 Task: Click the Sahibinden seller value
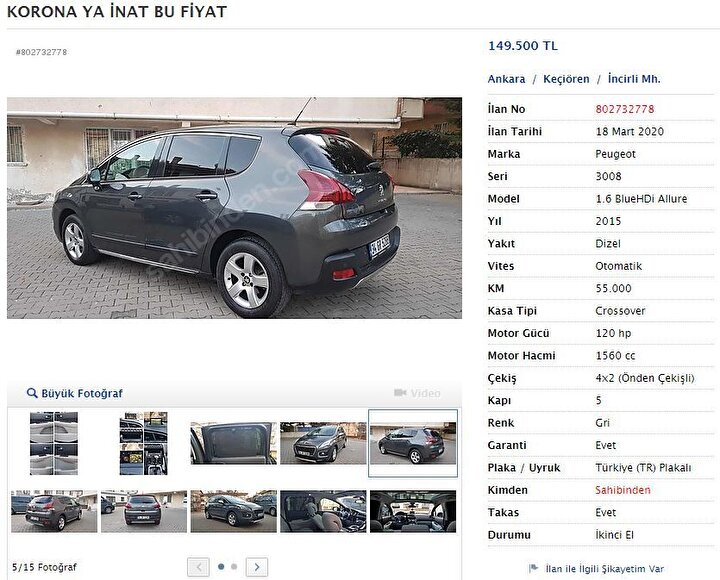[623, 490]
